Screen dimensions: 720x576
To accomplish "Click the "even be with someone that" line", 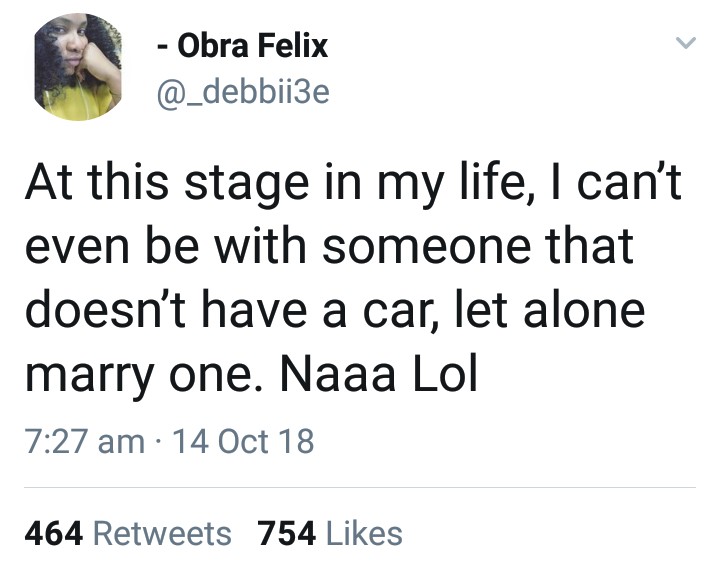I will coord(328,249).
